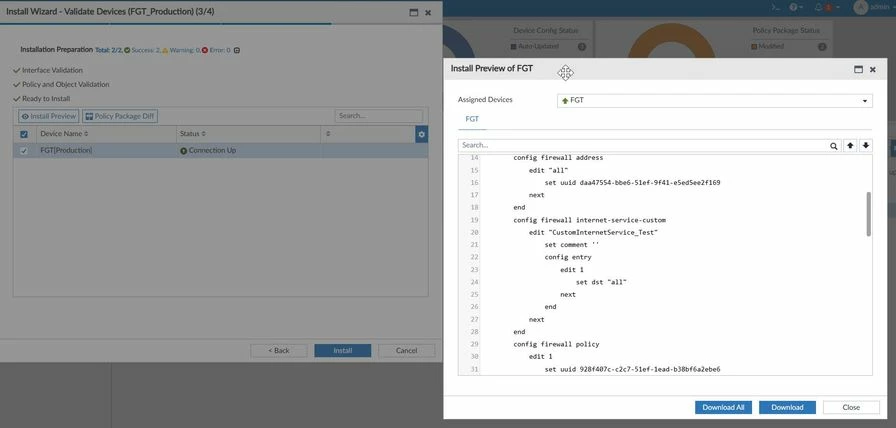Click line 19 config firewall internet-service-custom

coord(589,220)
